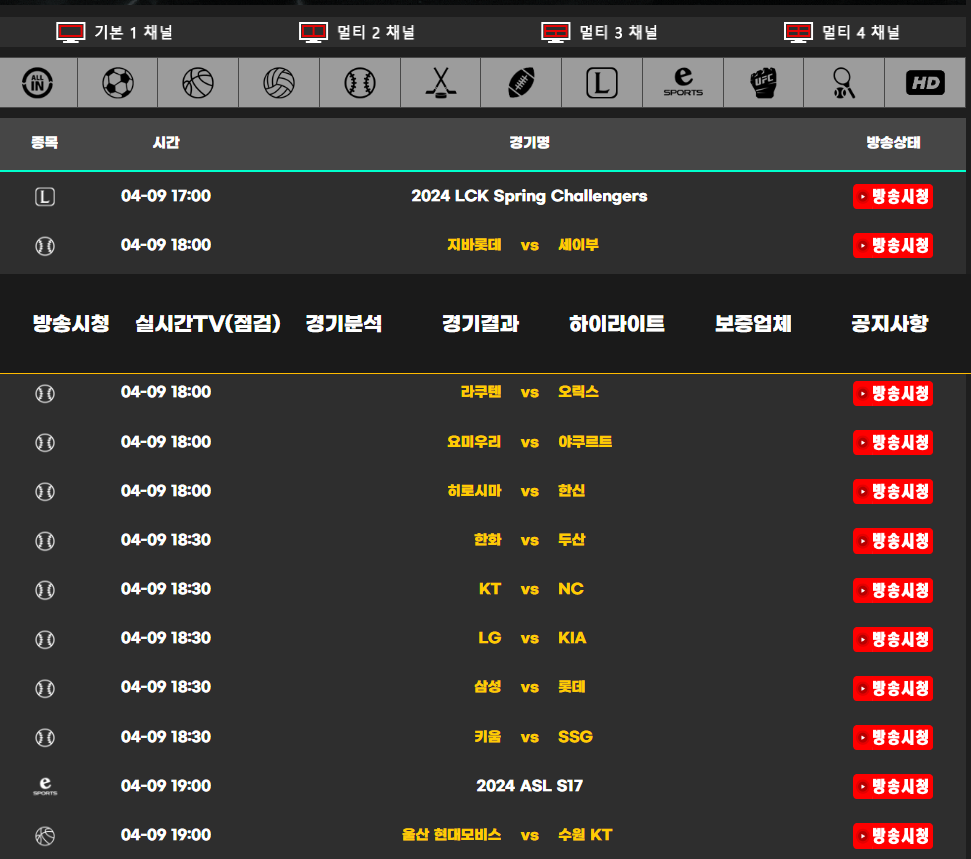Filter by American football icon
The height and width of the screenshot is (859, 971).
pyautogui.click(x=521, y=82)
